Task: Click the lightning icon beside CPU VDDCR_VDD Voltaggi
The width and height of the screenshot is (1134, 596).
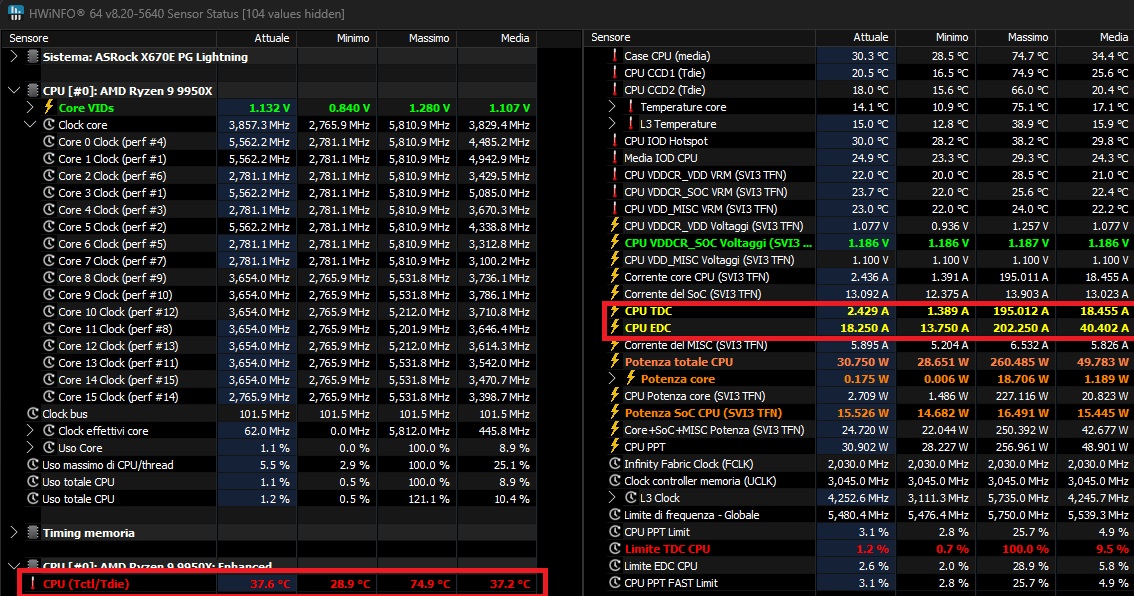Action: point(615,226)
